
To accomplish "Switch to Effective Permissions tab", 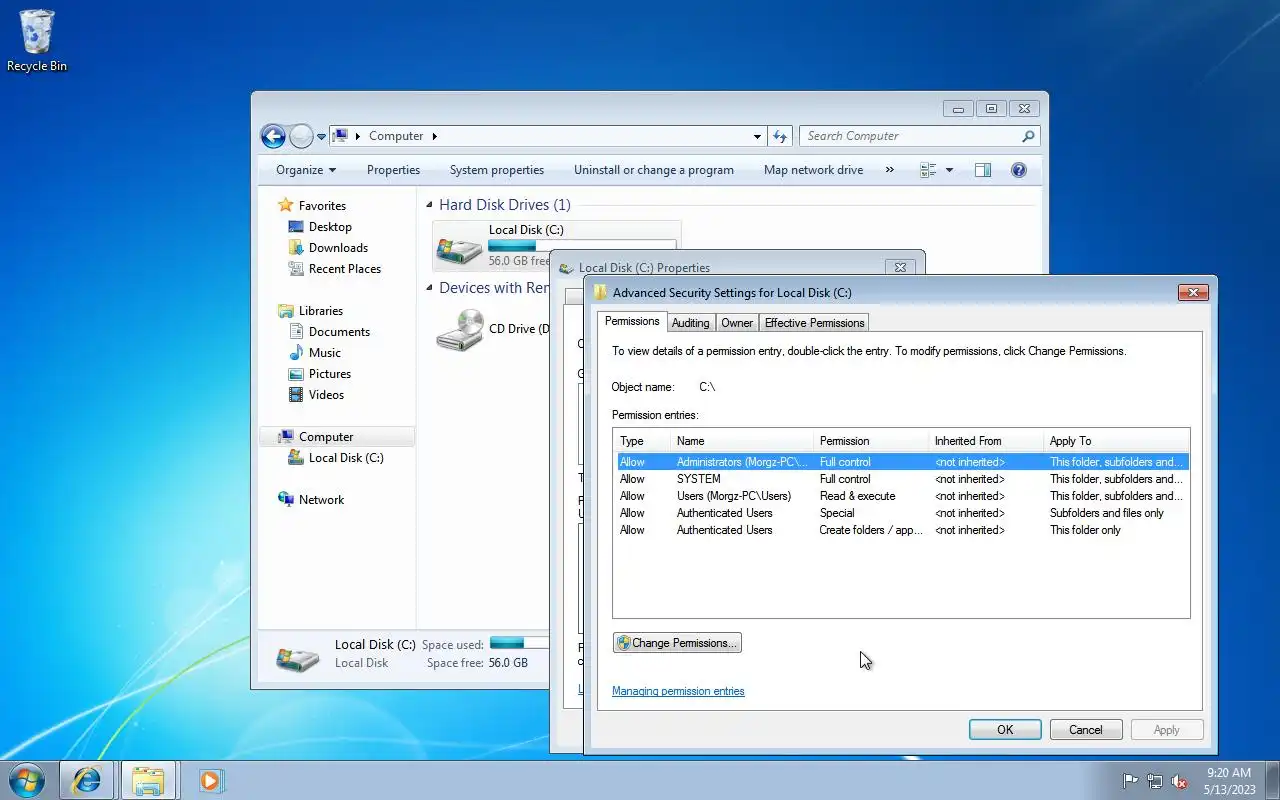I will 814,323.
